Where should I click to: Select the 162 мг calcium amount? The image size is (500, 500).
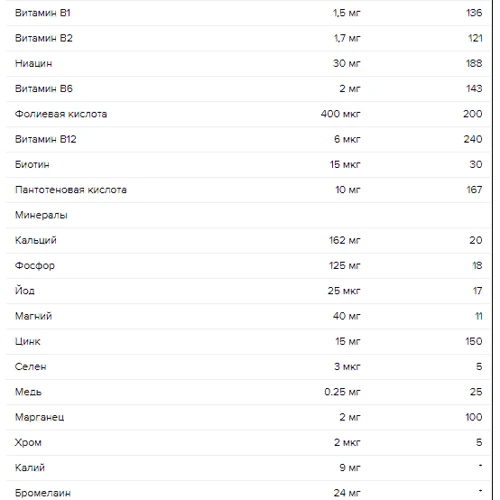345,240
